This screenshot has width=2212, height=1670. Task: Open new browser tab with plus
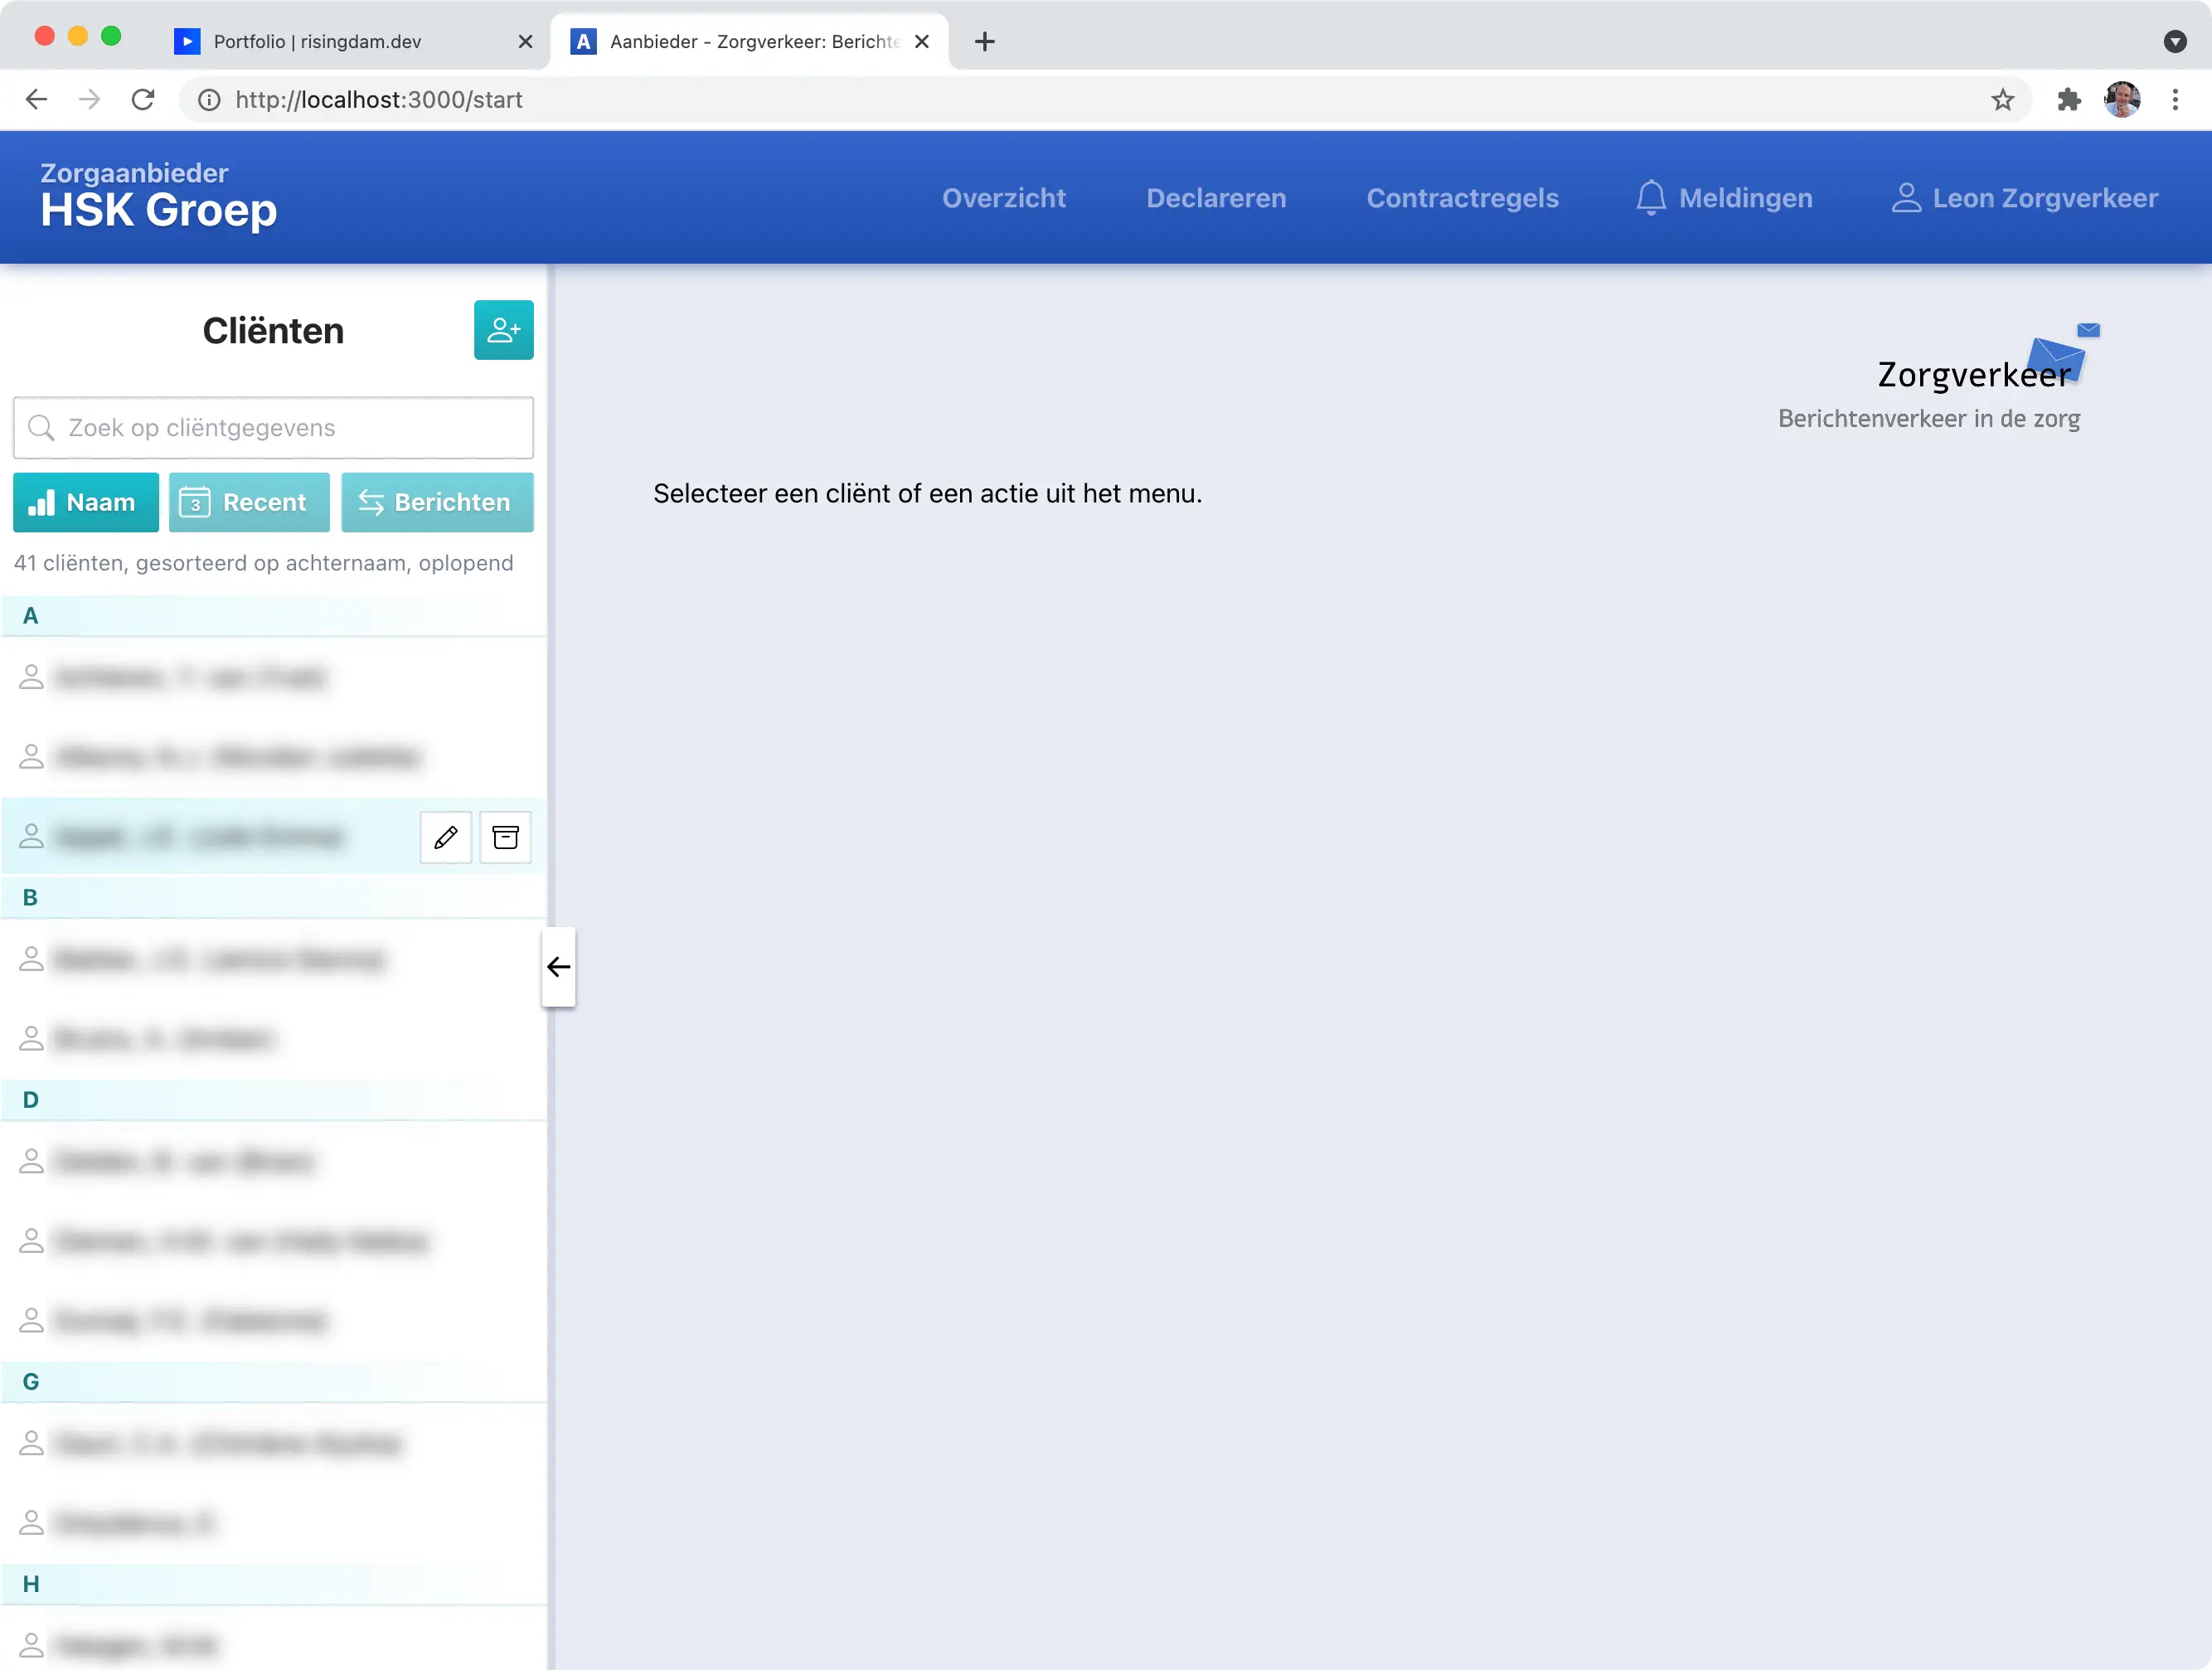(984, 41)
